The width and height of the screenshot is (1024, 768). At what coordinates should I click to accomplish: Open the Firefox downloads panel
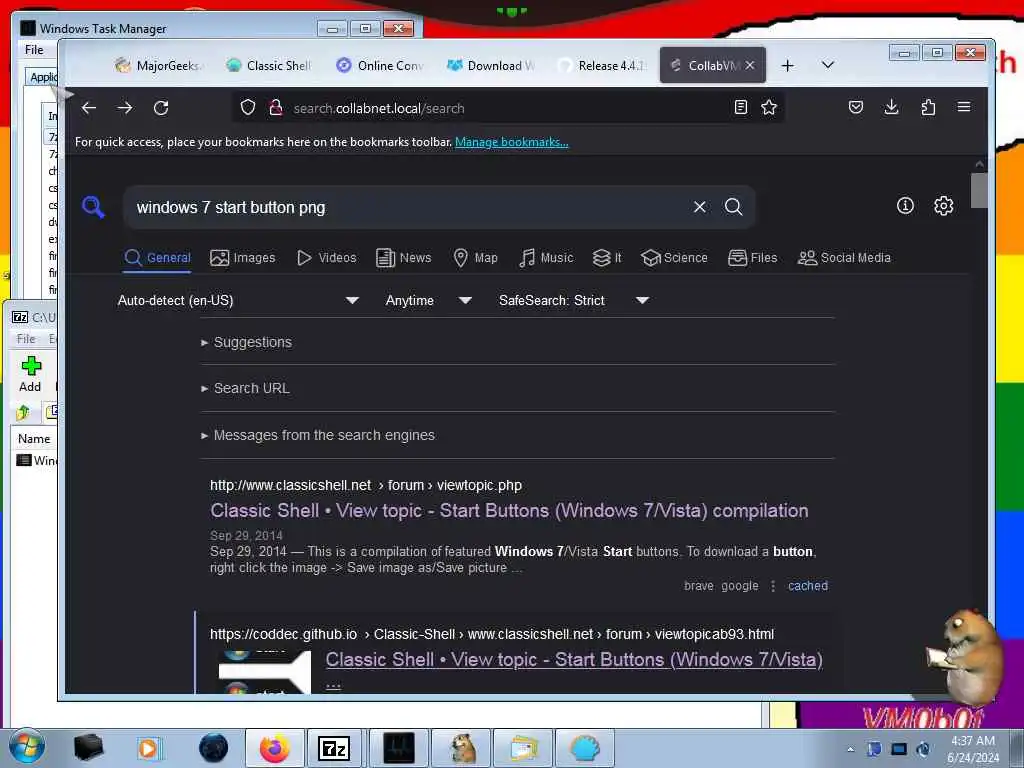point(891,107)
